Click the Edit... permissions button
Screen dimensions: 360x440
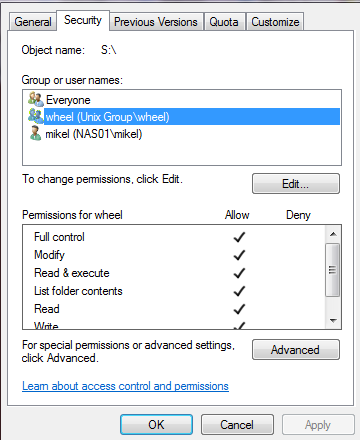click(x=296, y=184)
